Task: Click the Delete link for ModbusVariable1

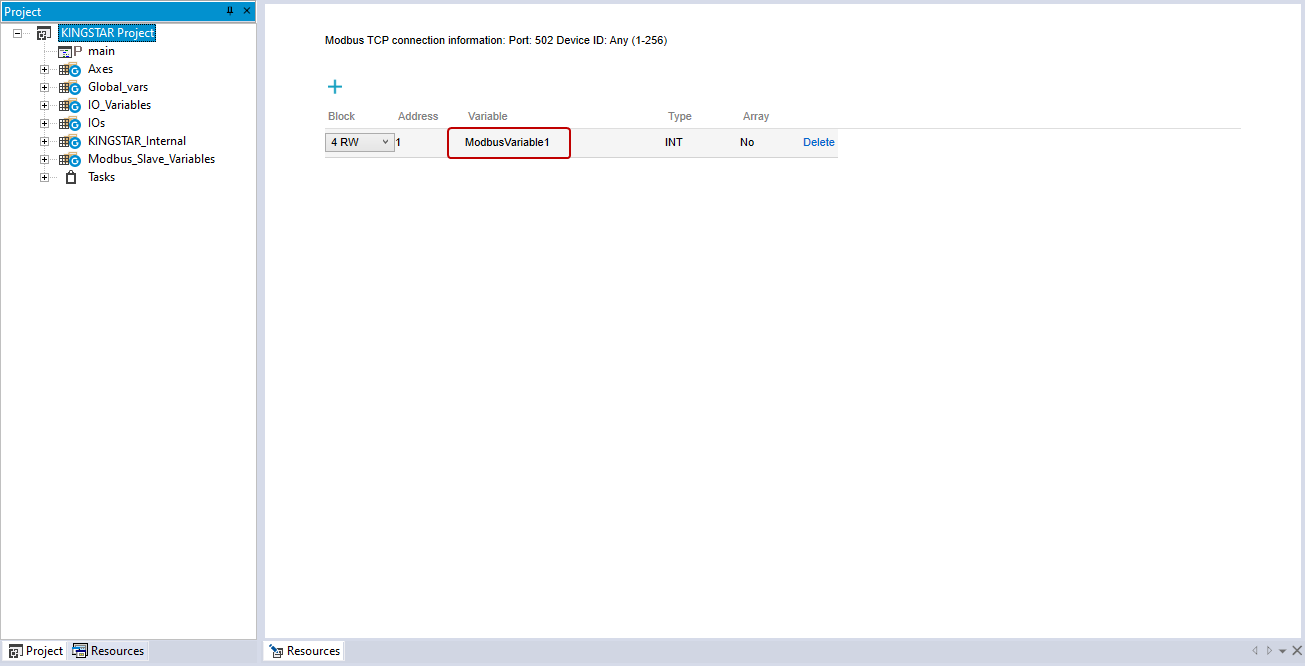Action: (818, 143)
